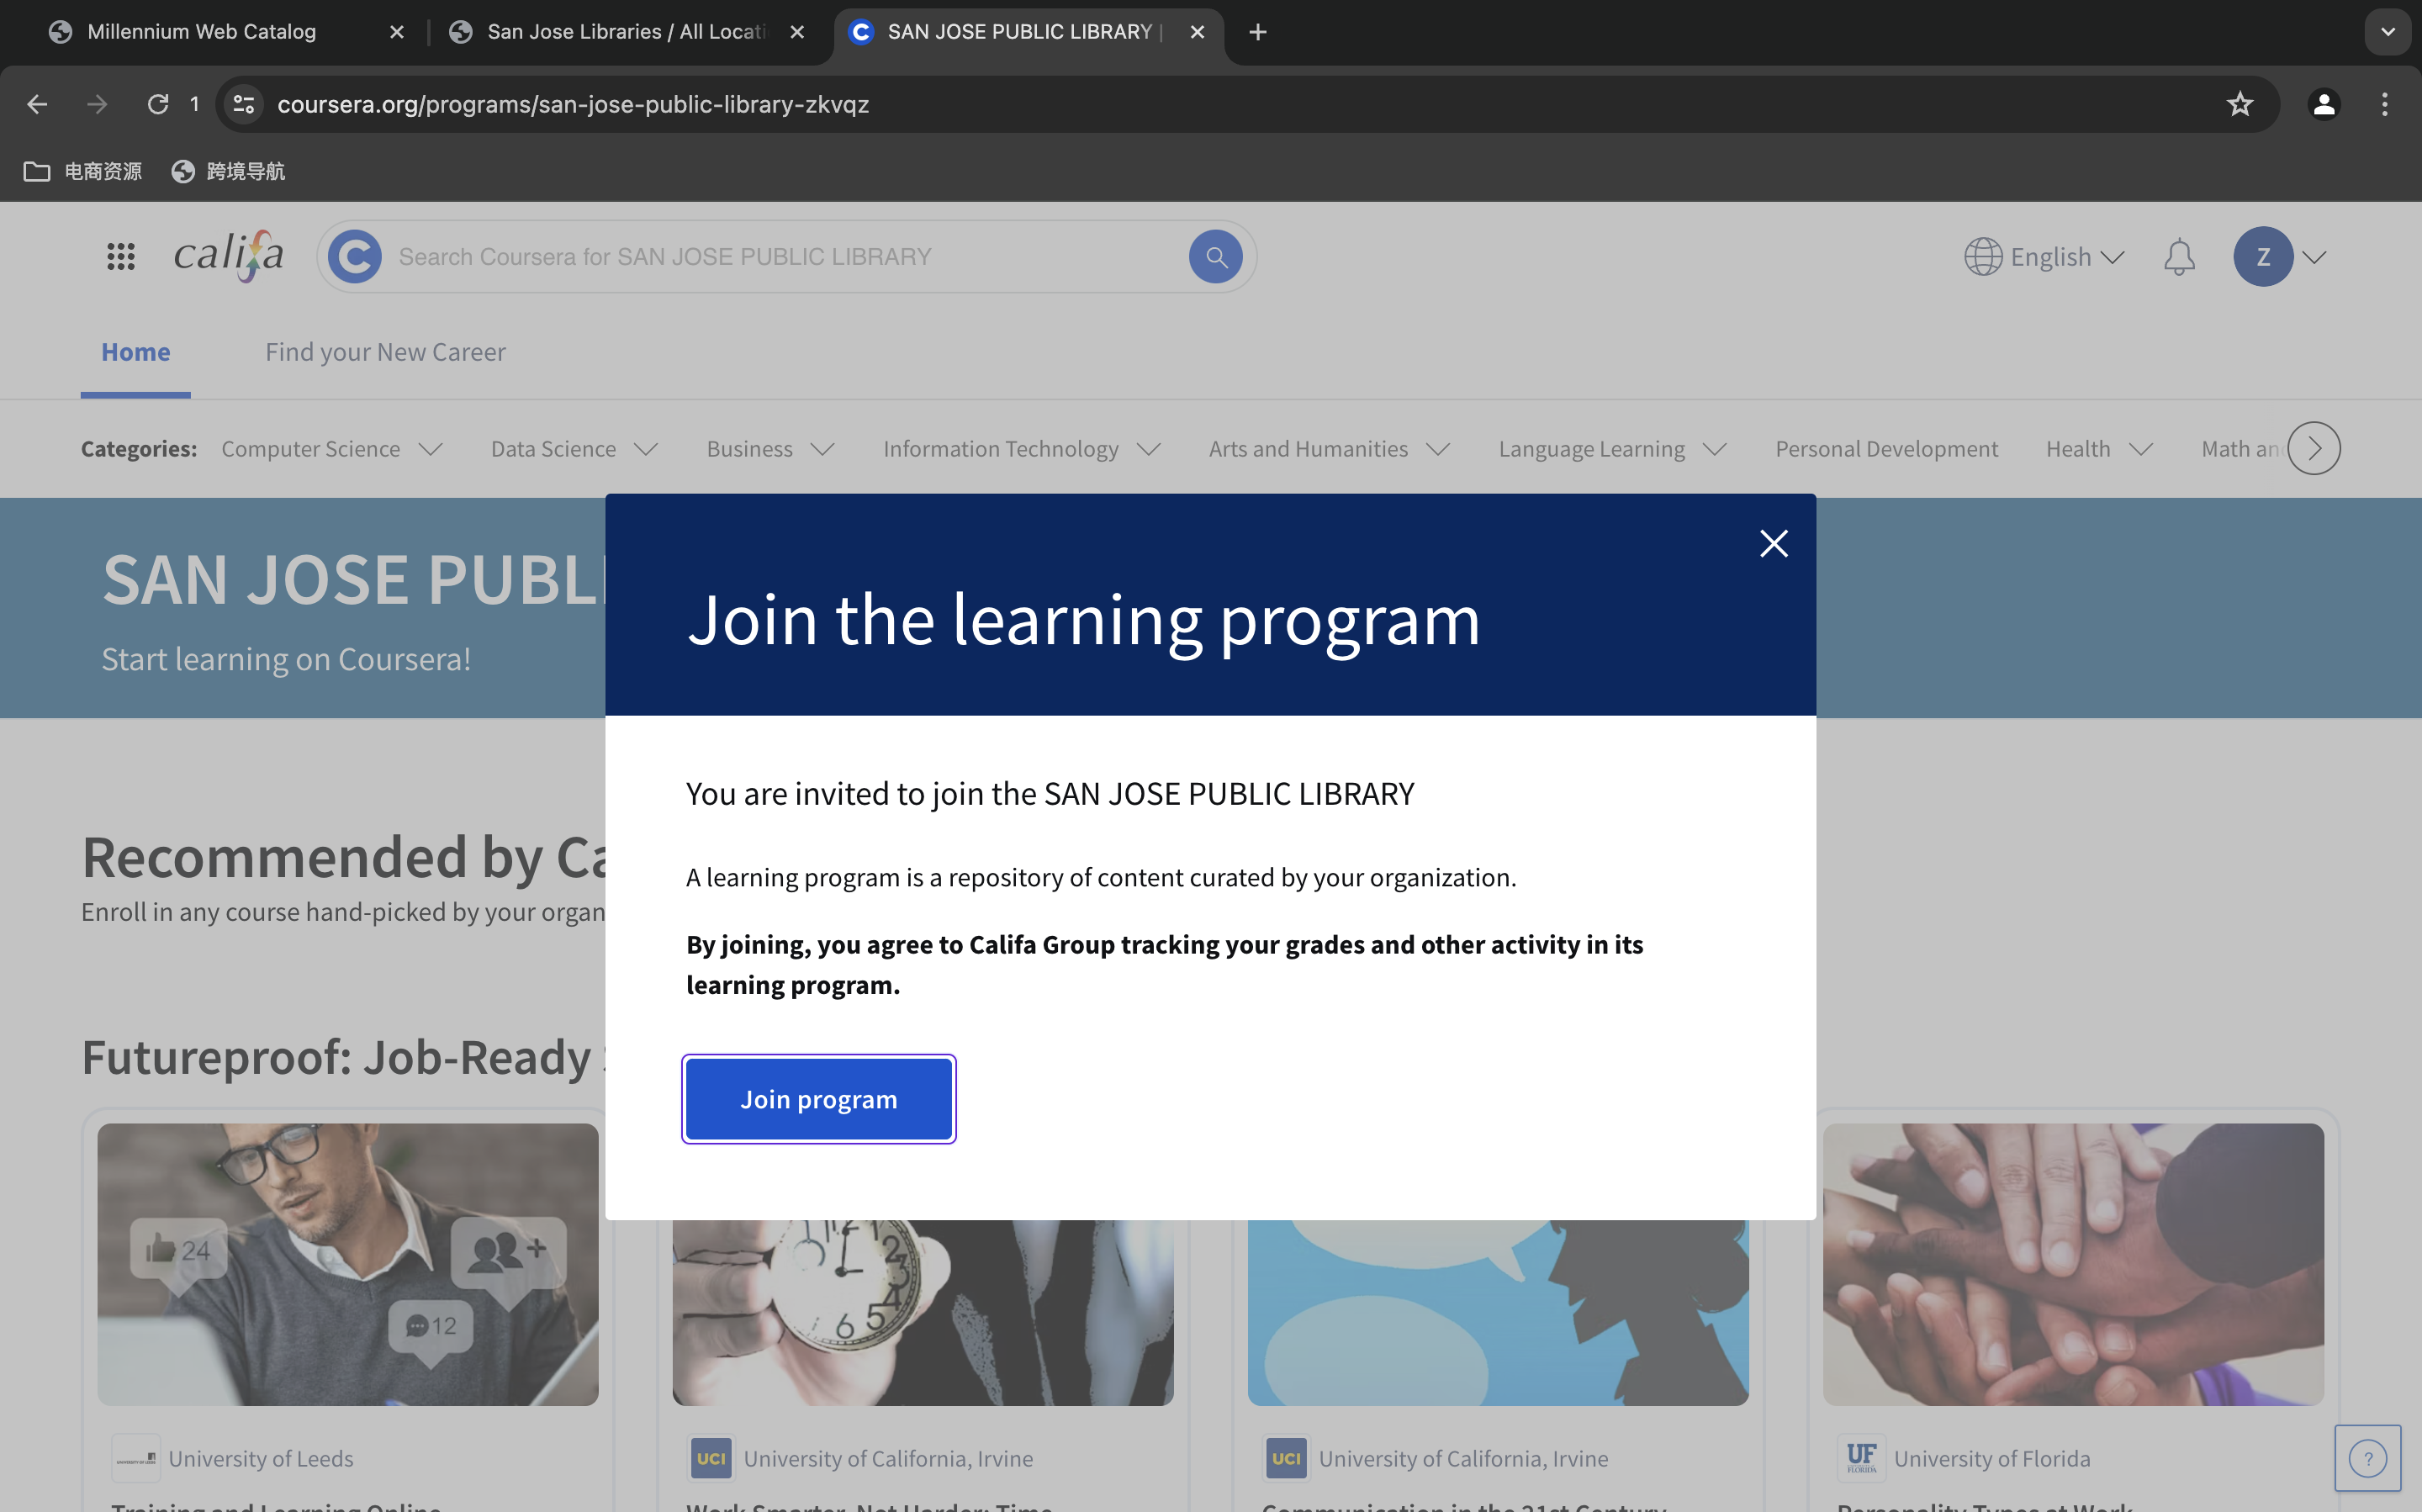This screenshot has width=2422, height=1512.
Task: Reload the page
Action: (x=158, y=104)
